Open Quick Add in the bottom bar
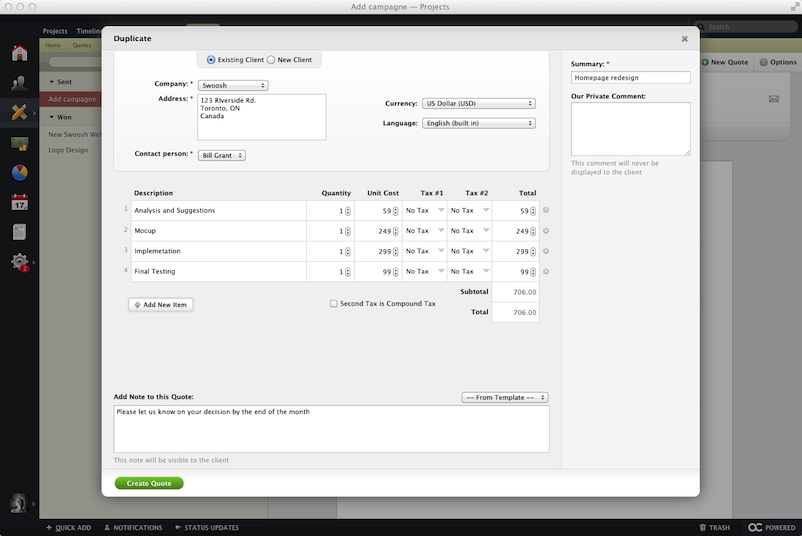This screenshot has height=536, width=802. (x=69, y=527)
